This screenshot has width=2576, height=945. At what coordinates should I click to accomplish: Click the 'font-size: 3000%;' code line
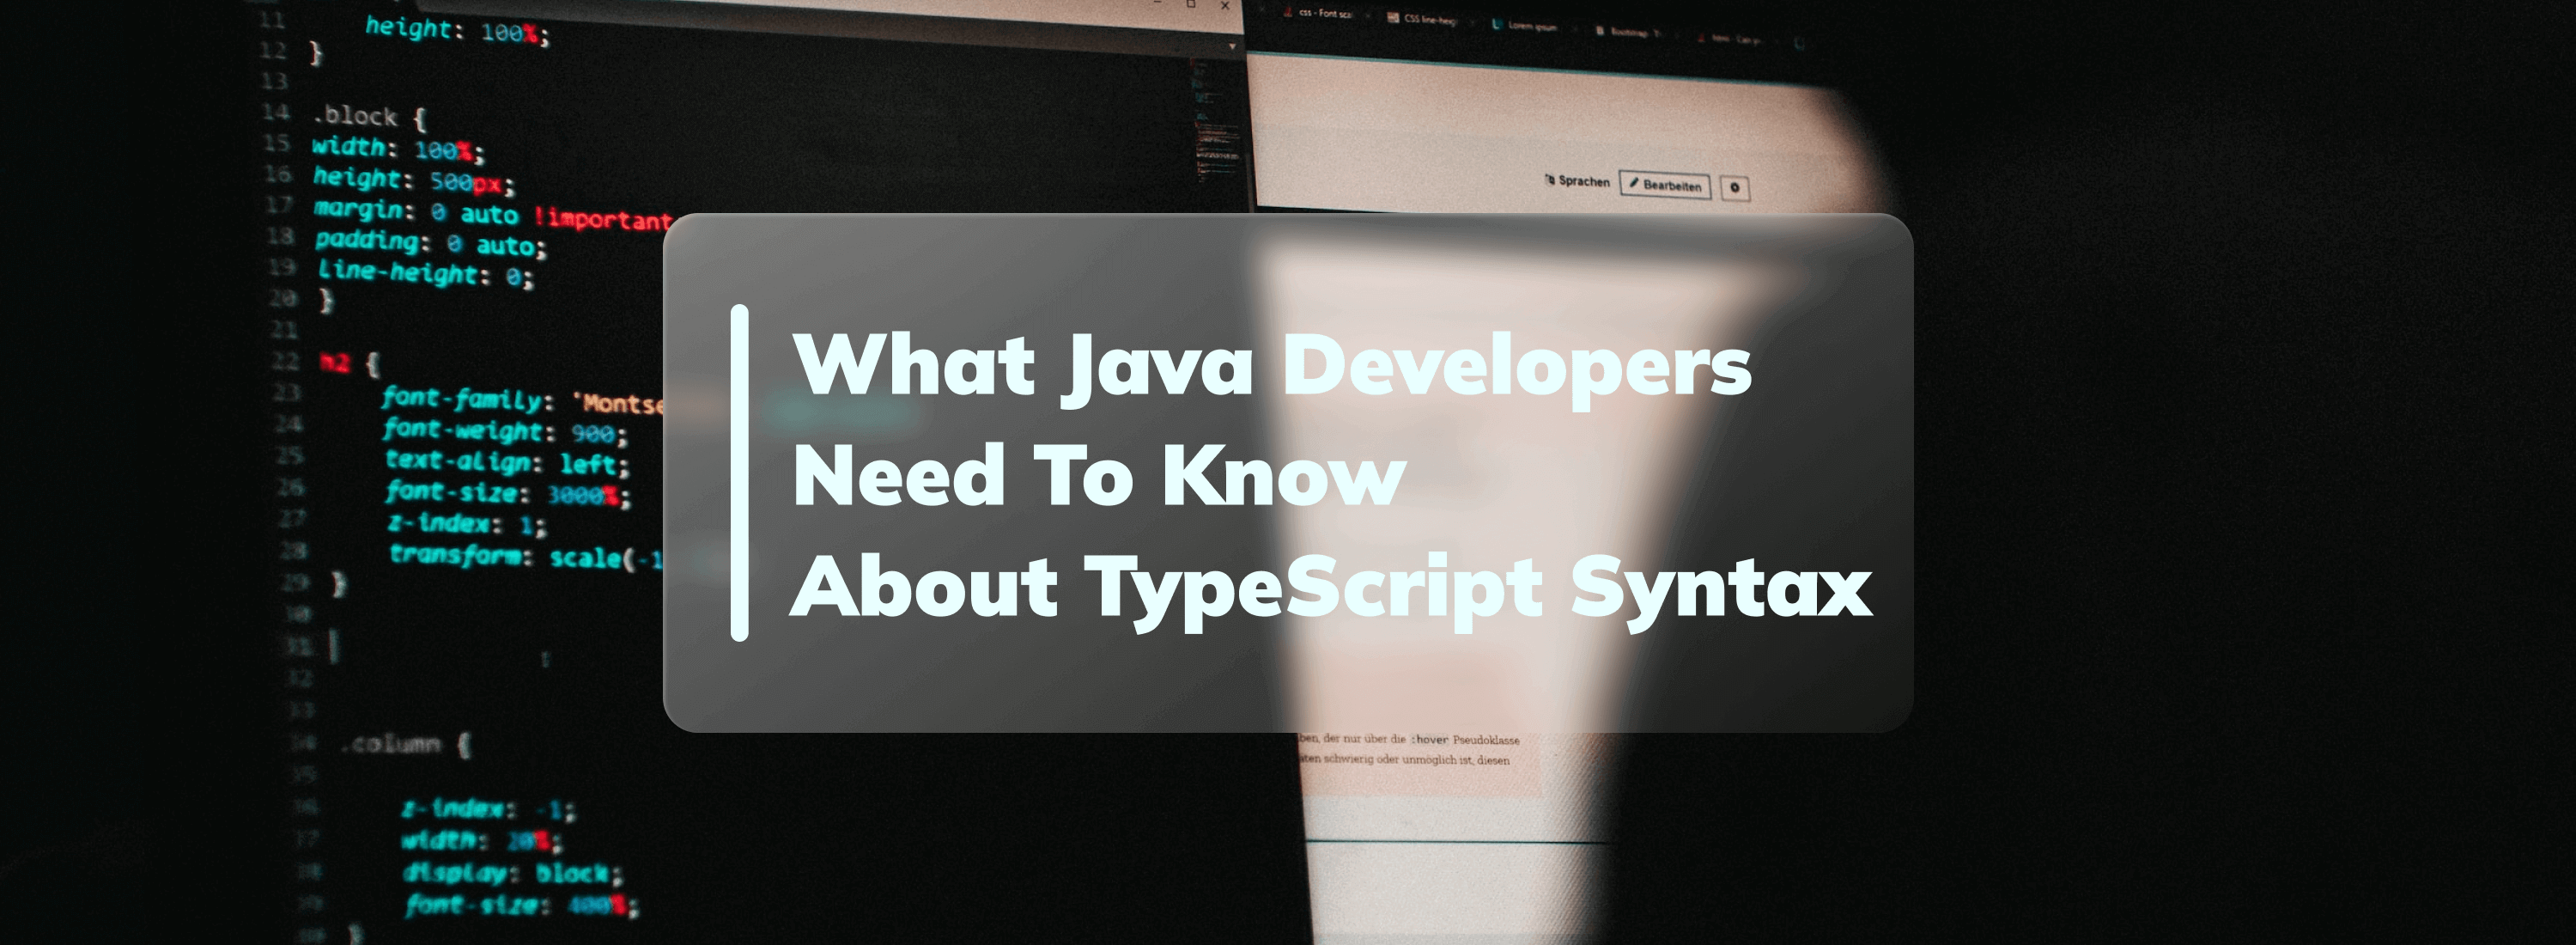click(509, 493)
